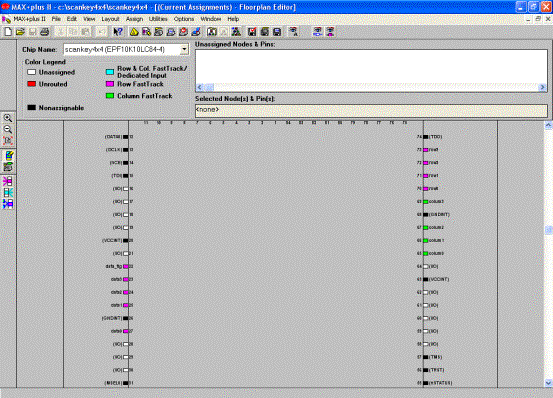Click the Row FastTrack magenta legend swatch

pyautogui.click(x=110, y=84)
